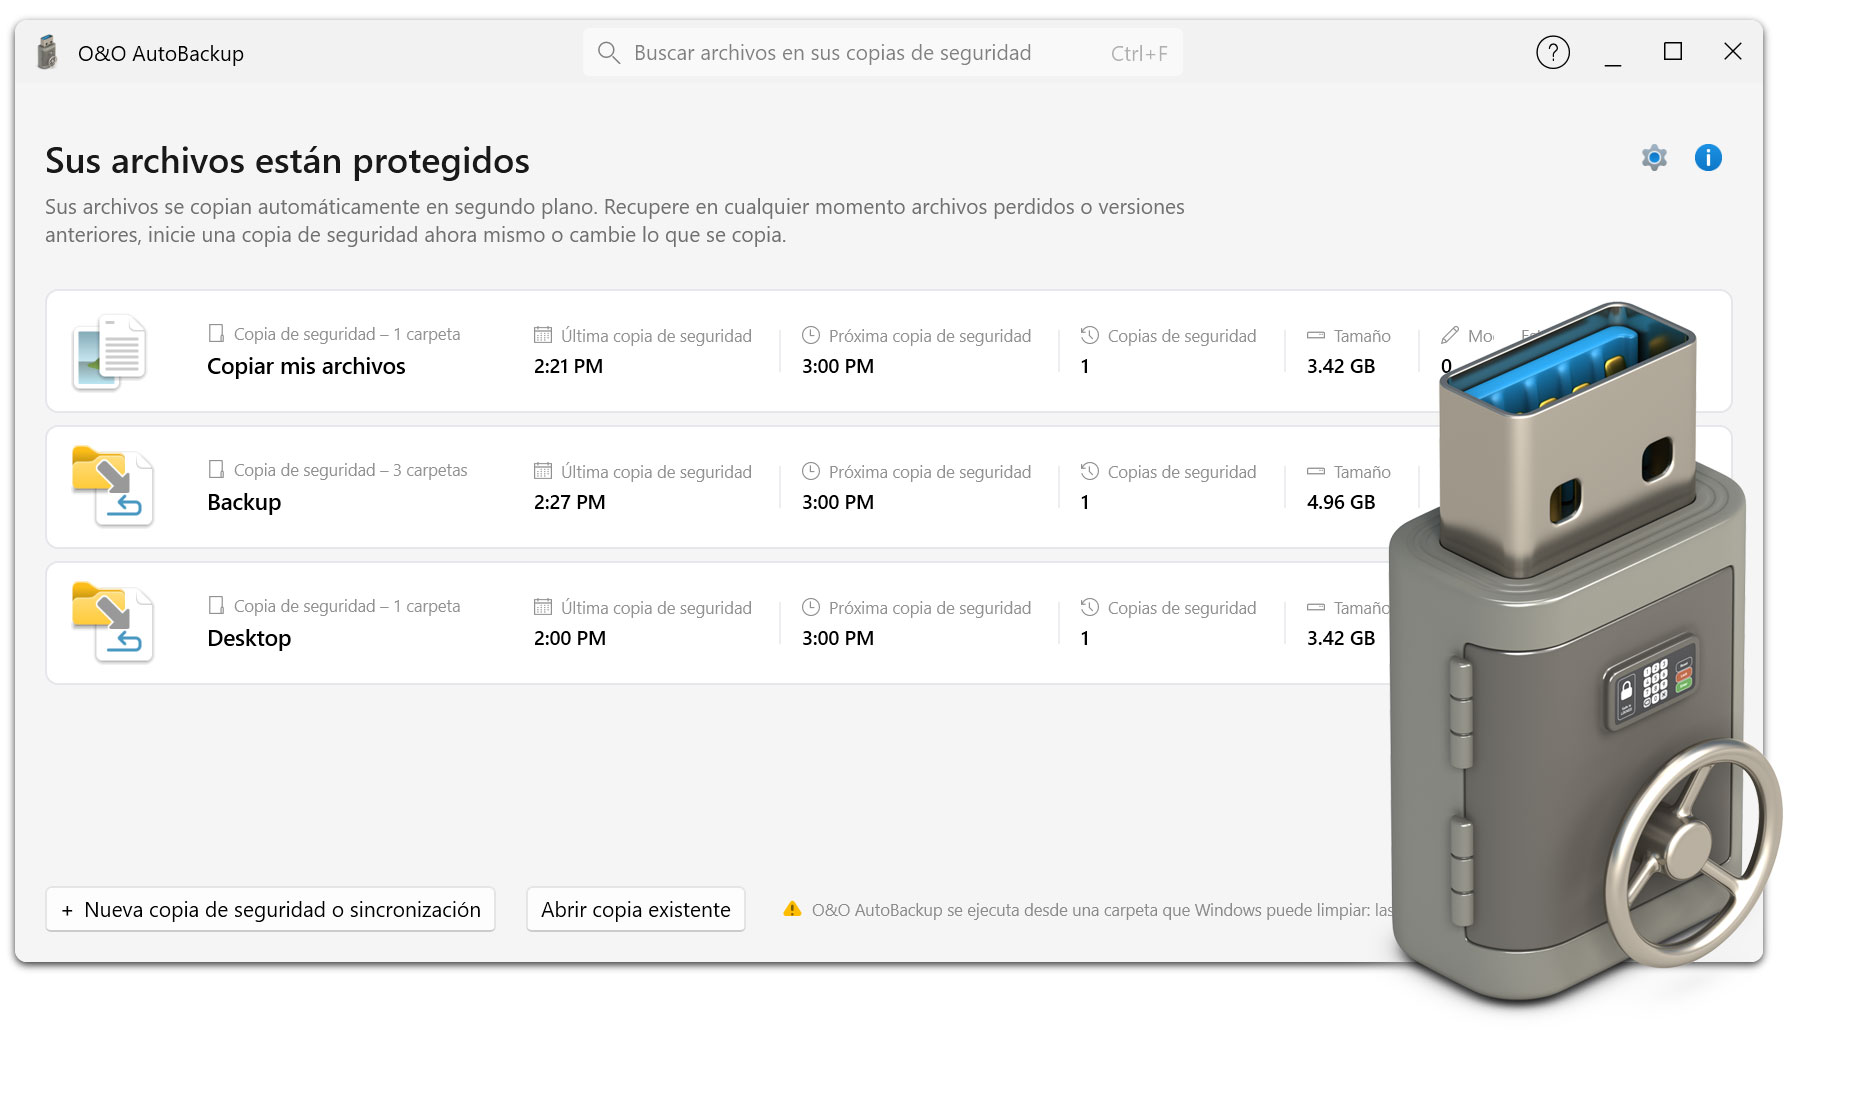Click history icon in Backup row
The height and width of the screenshot is (1099, 1865).
pos(1090,471)
